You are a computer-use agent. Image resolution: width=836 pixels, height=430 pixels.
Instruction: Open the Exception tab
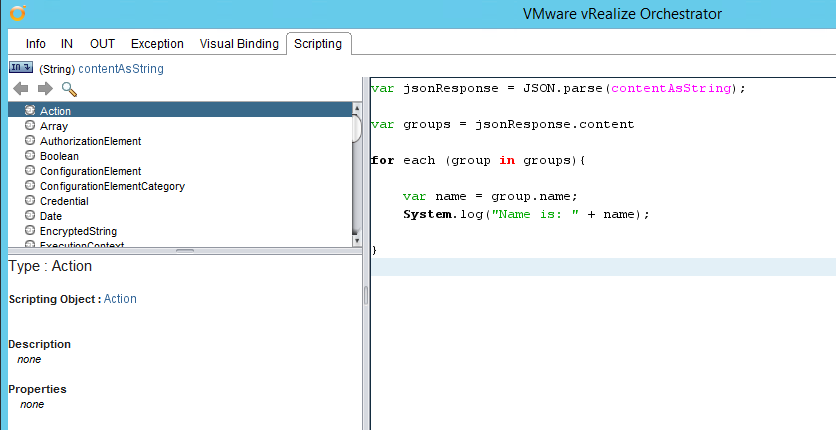tap(157, 44)
